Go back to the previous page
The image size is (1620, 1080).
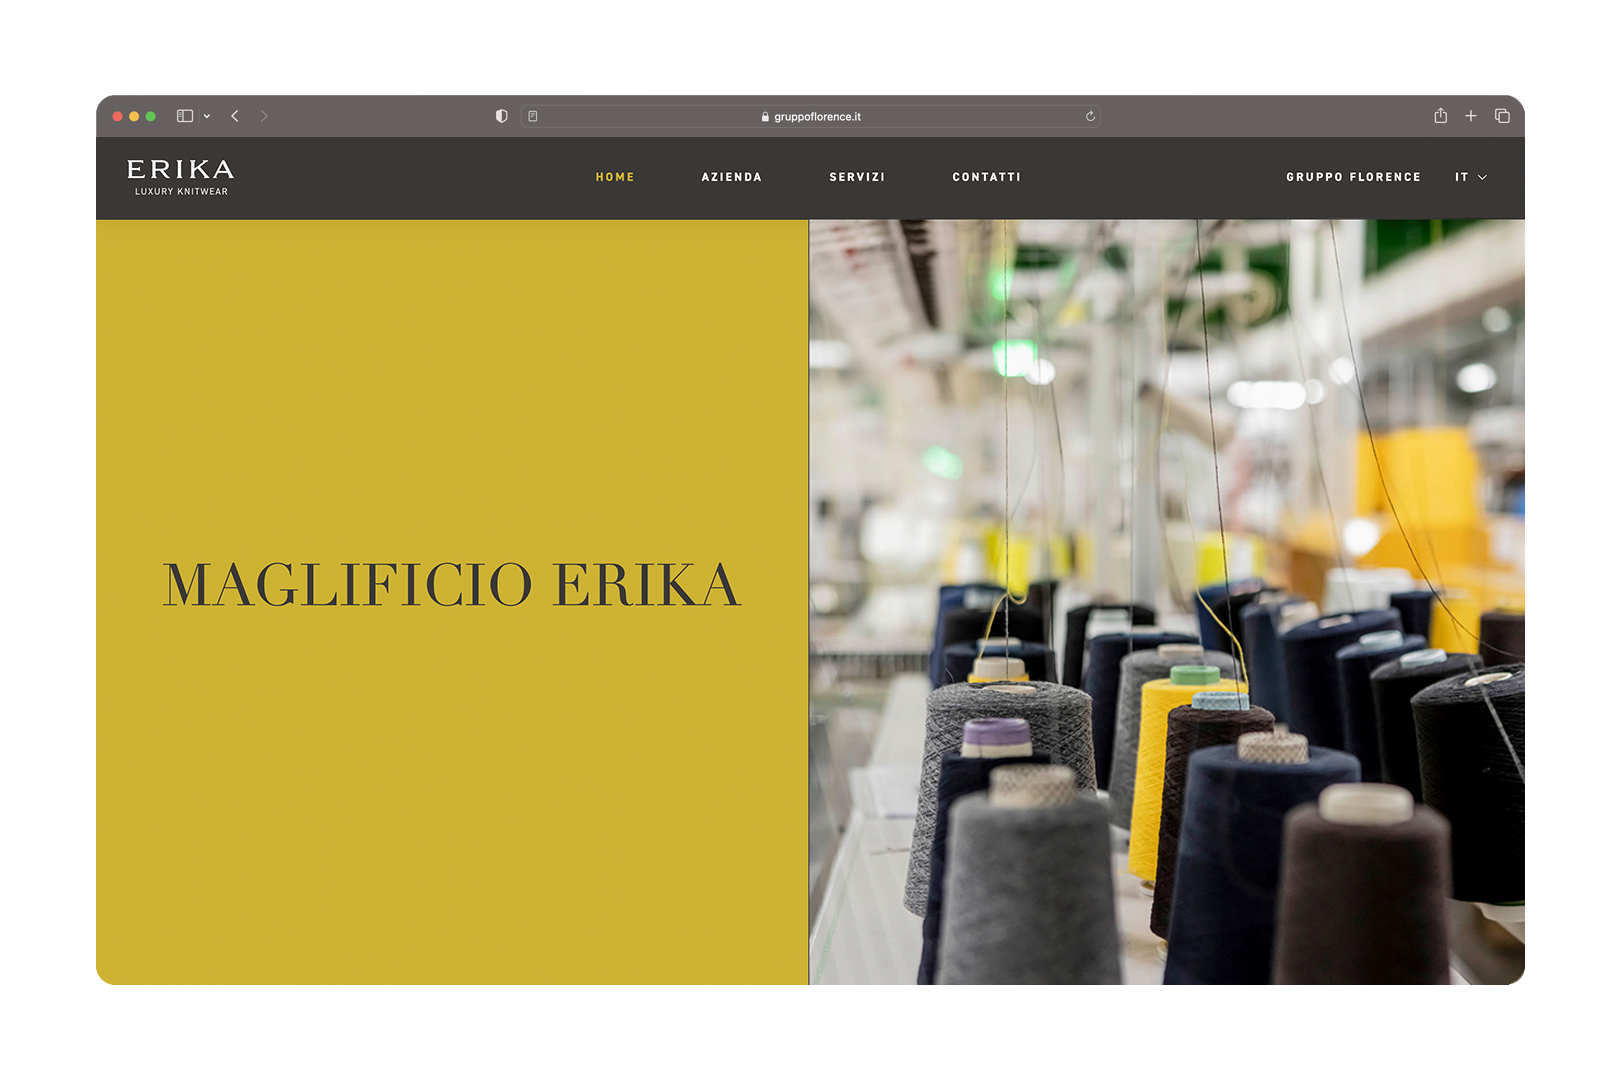235,116
